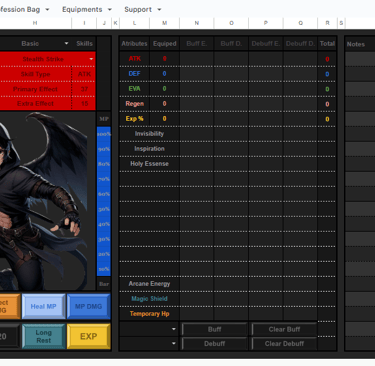Select the Buff D. header cell
The image size is (375, 366).
click(231, 44)
